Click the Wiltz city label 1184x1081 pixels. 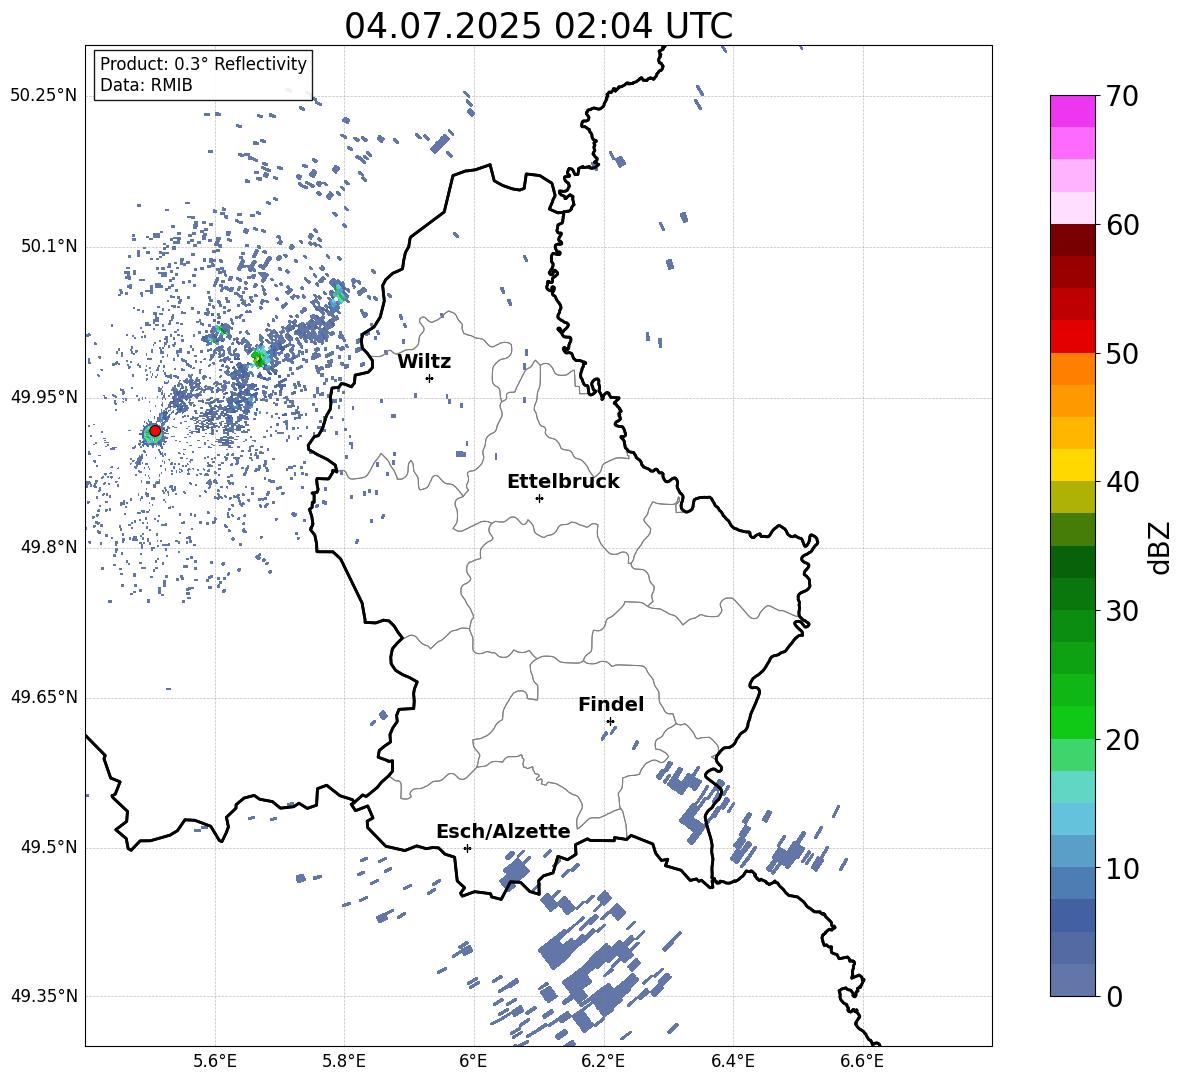tap(424, 362)
